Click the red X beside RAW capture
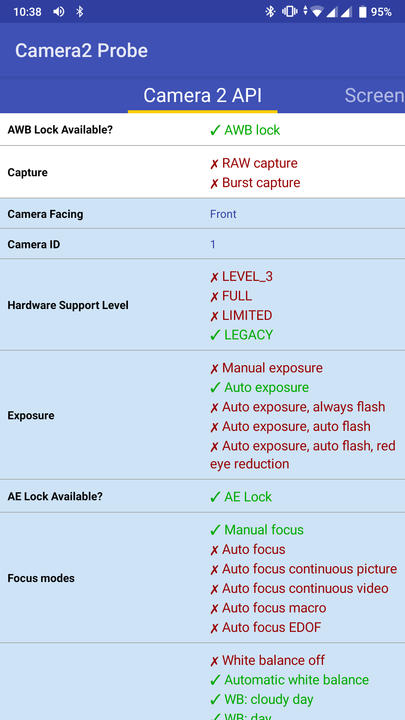Image resolution: width=405 pixels, height=720 pixels. pyautogui.click(x=214, y=164)
